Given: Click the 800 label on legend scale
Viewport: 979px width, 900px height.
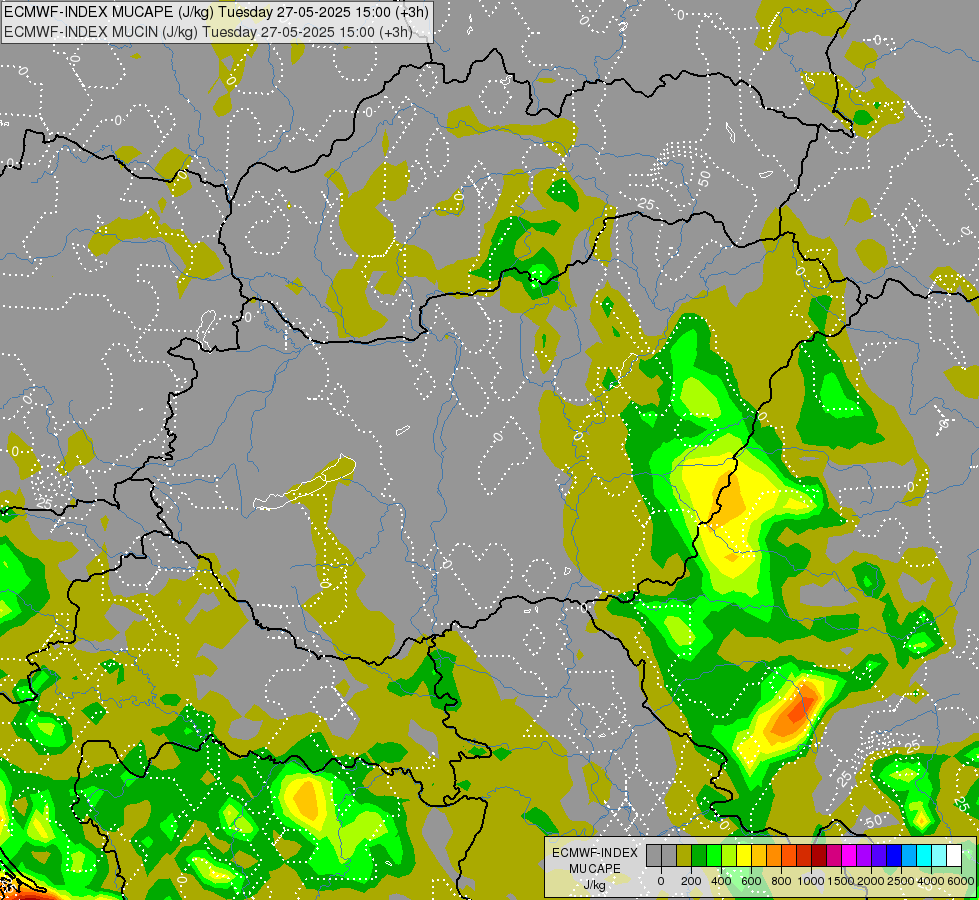Looking at the screenshot, I should point(781,881).
